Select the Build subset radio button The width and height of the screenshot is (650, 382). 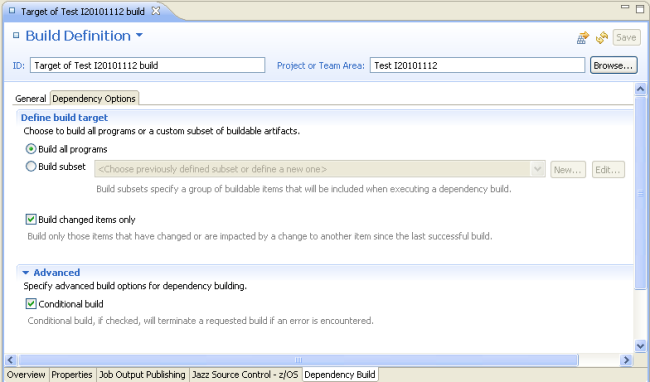31,167
